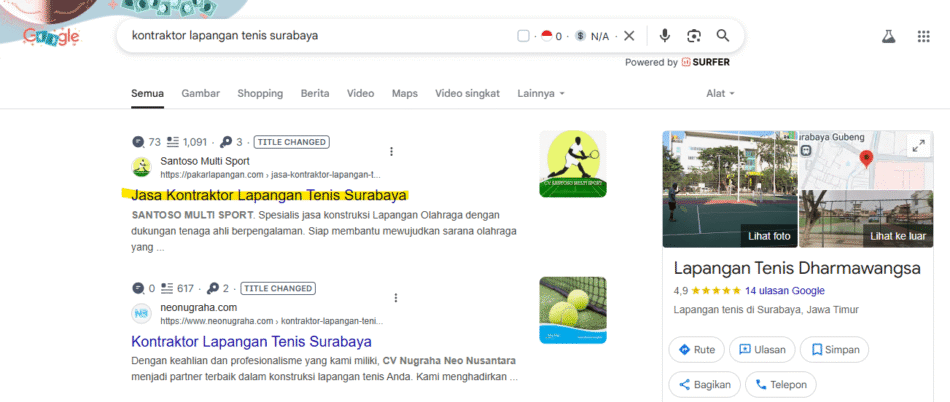This screenshot has height=402, width=950.
Task: Open options menu for Santoso Multi Sport result
Action: click(392, 152)
